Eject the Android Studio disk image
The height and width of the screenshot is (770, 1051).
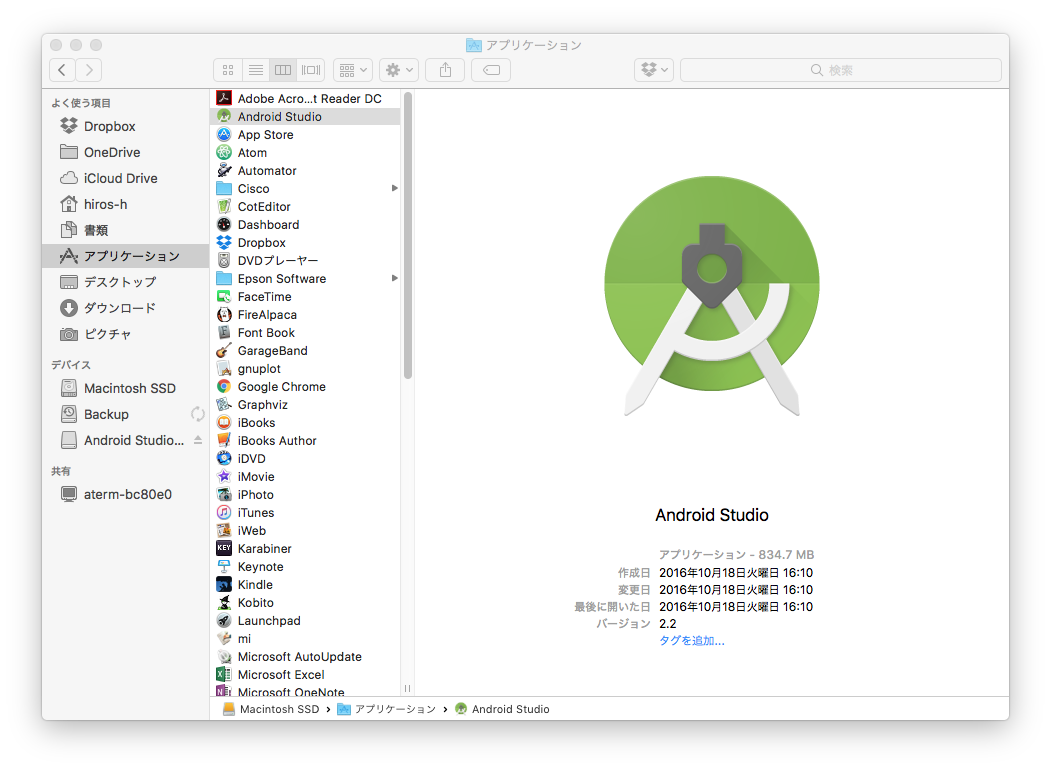198,440
